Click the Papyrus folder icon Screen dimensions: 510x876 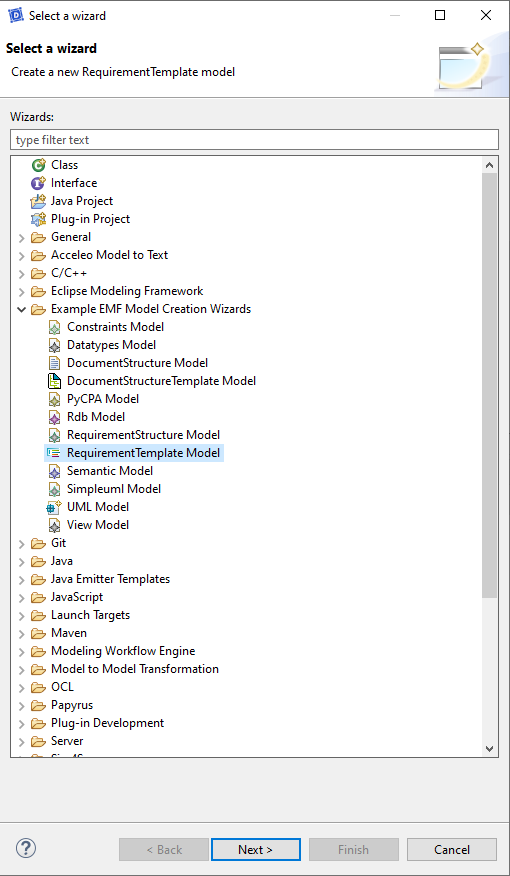38,705
